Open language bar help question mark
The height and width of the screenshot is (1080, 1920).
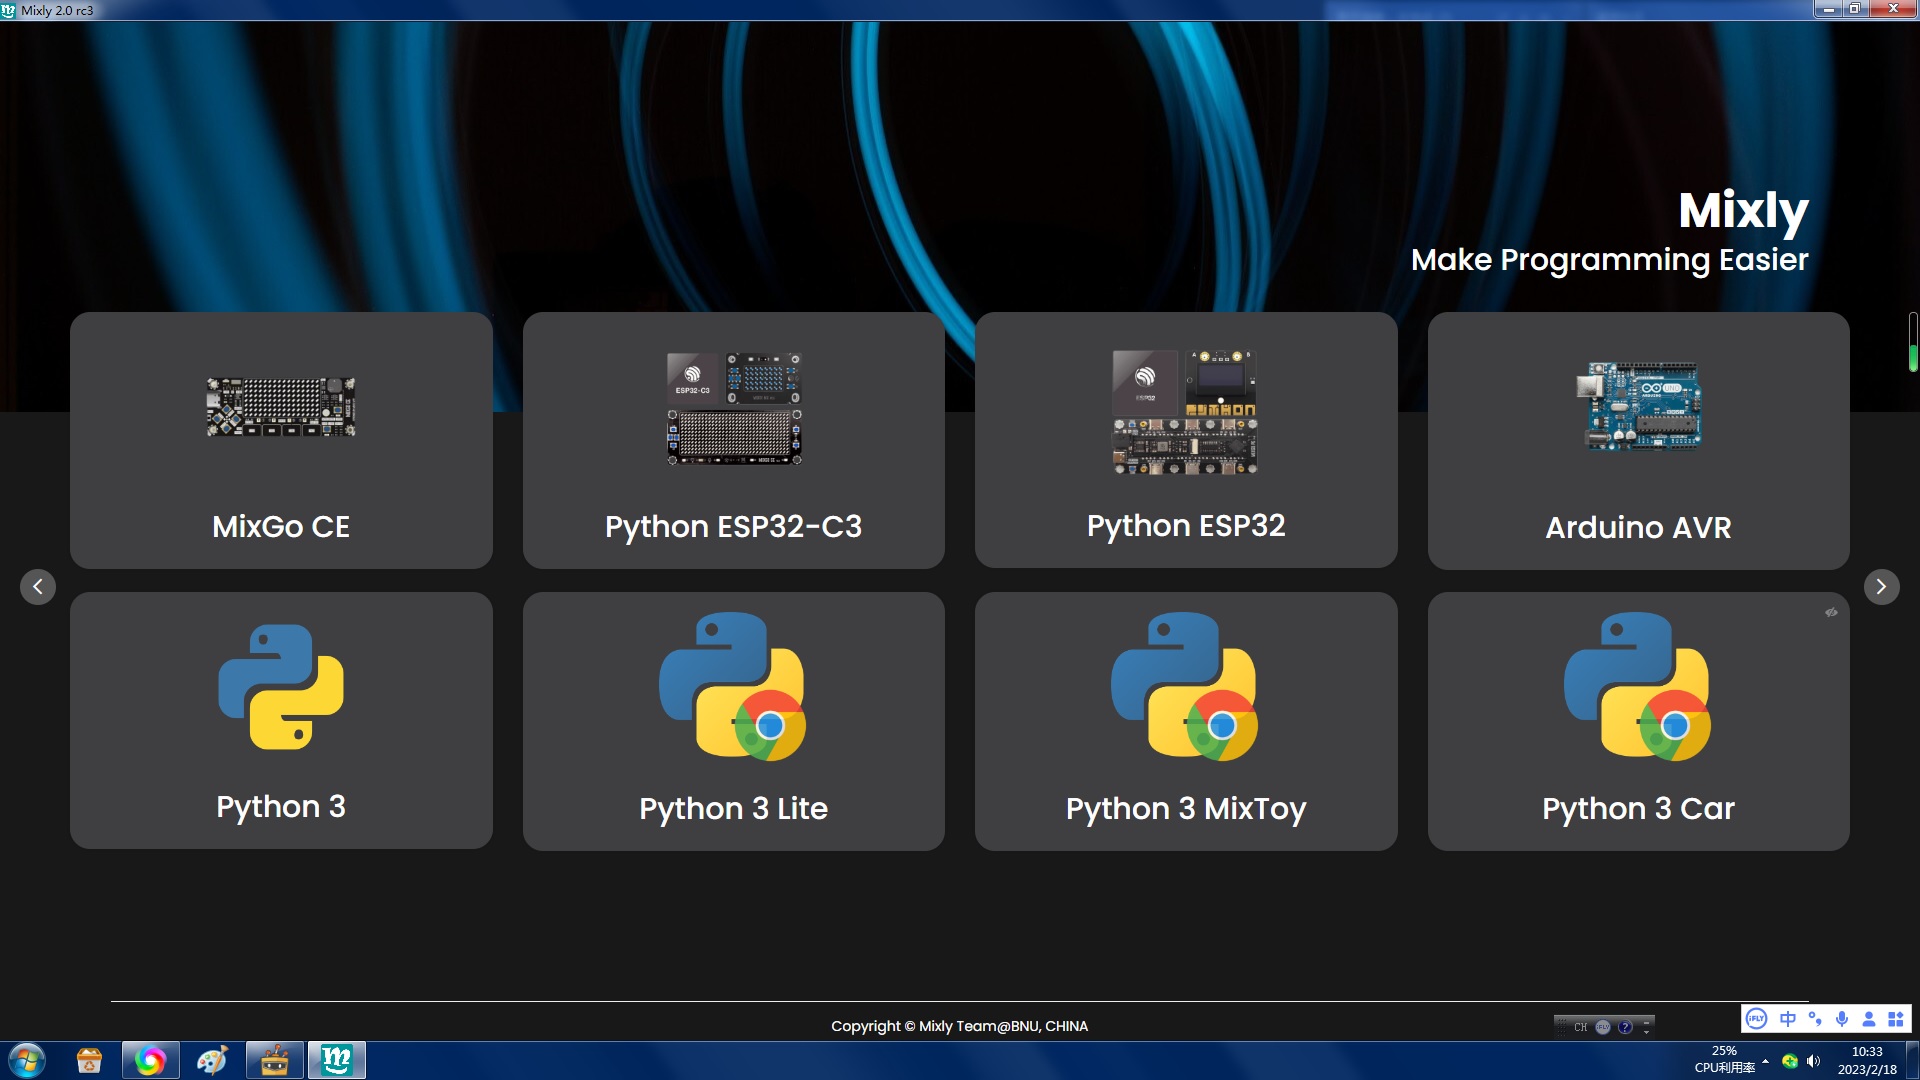tap(1625, 1027)
